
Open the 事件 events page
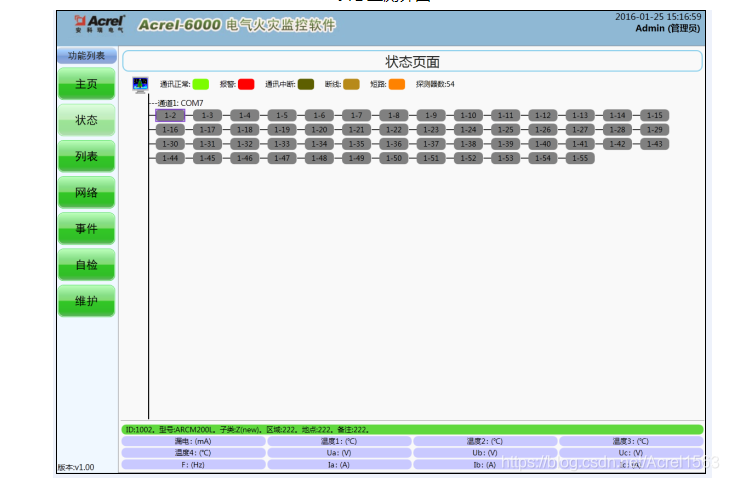click(86, 229)
